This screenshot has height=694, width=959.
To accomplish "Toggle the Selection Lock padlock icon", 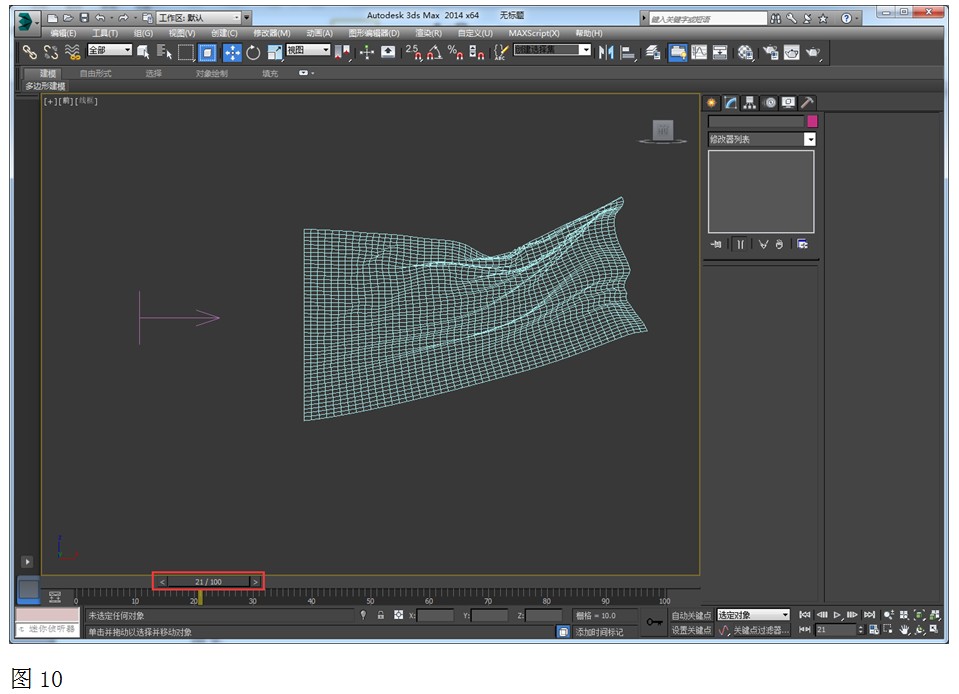I will pyautogui.click(x=380, y=615).
